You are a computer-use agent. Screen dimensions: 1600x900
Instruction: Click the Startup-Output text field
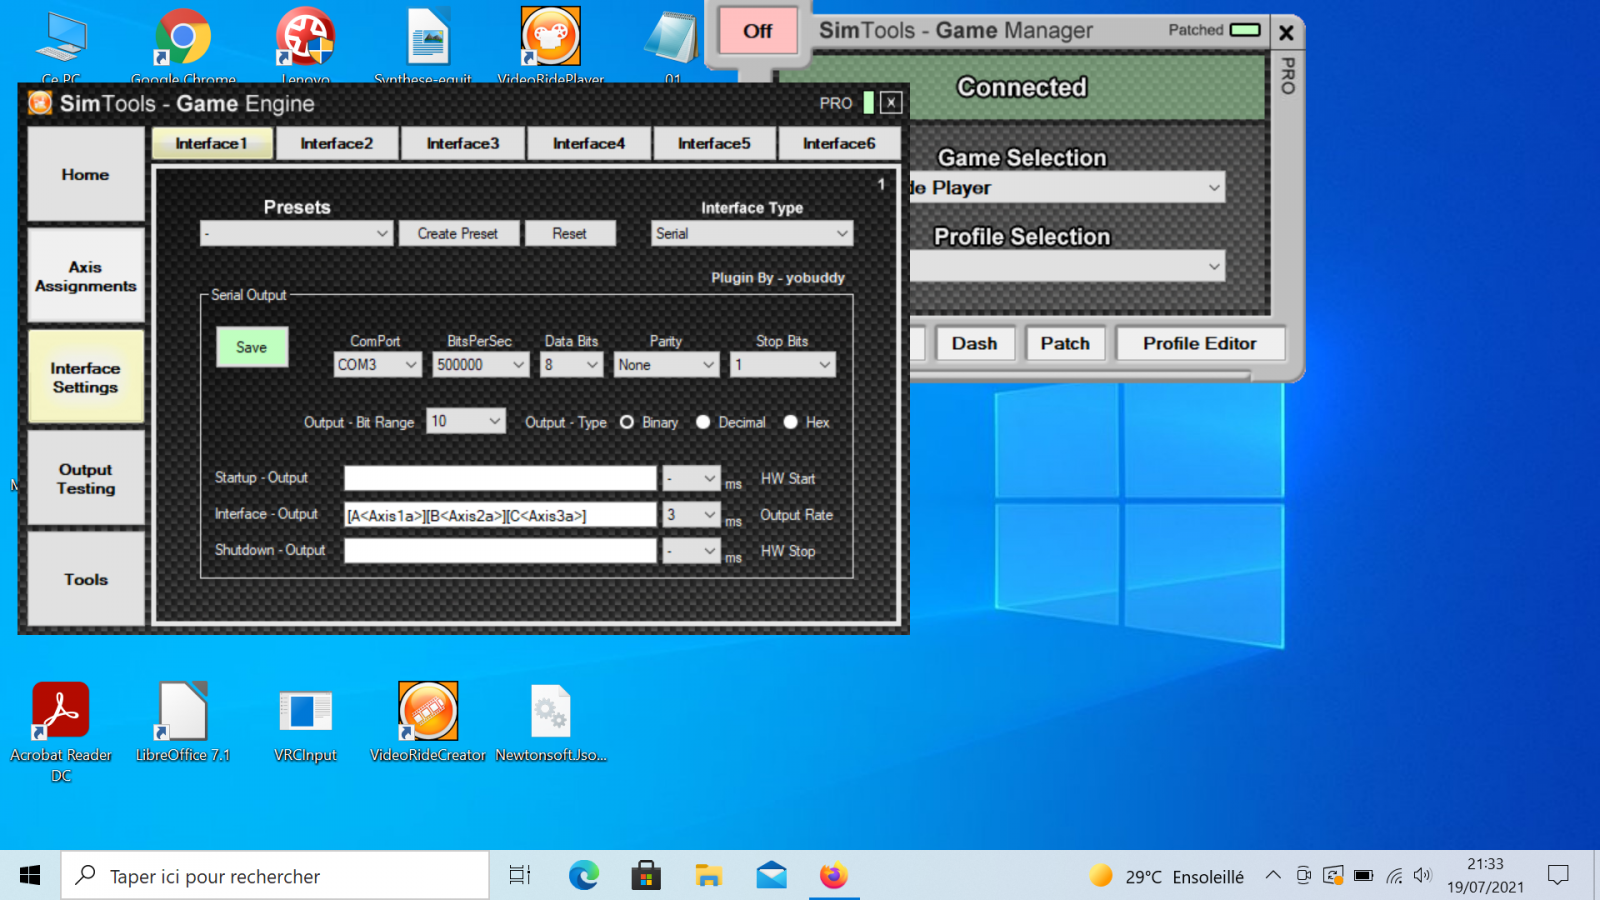(x=500, y=478)
